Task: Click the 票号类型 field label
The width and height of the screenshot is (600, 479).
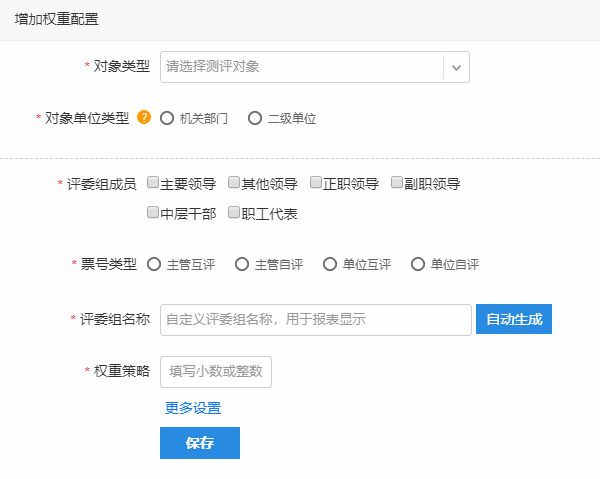Action: pyautogui.click(x=109, y=264)
